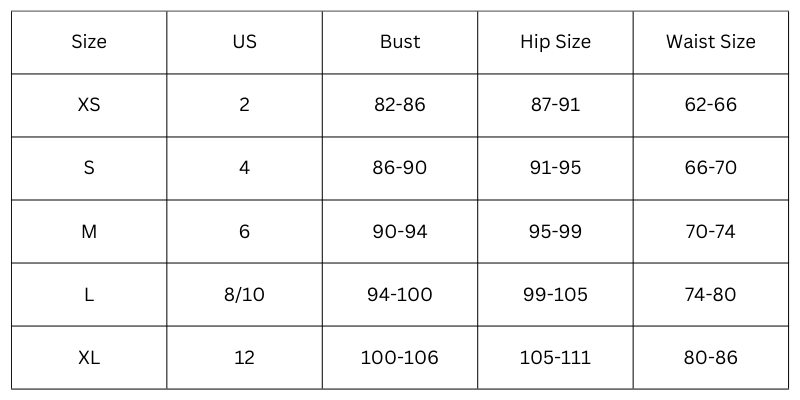
Task: Select the US size 12 cell
Action: (x=244, y=357)
